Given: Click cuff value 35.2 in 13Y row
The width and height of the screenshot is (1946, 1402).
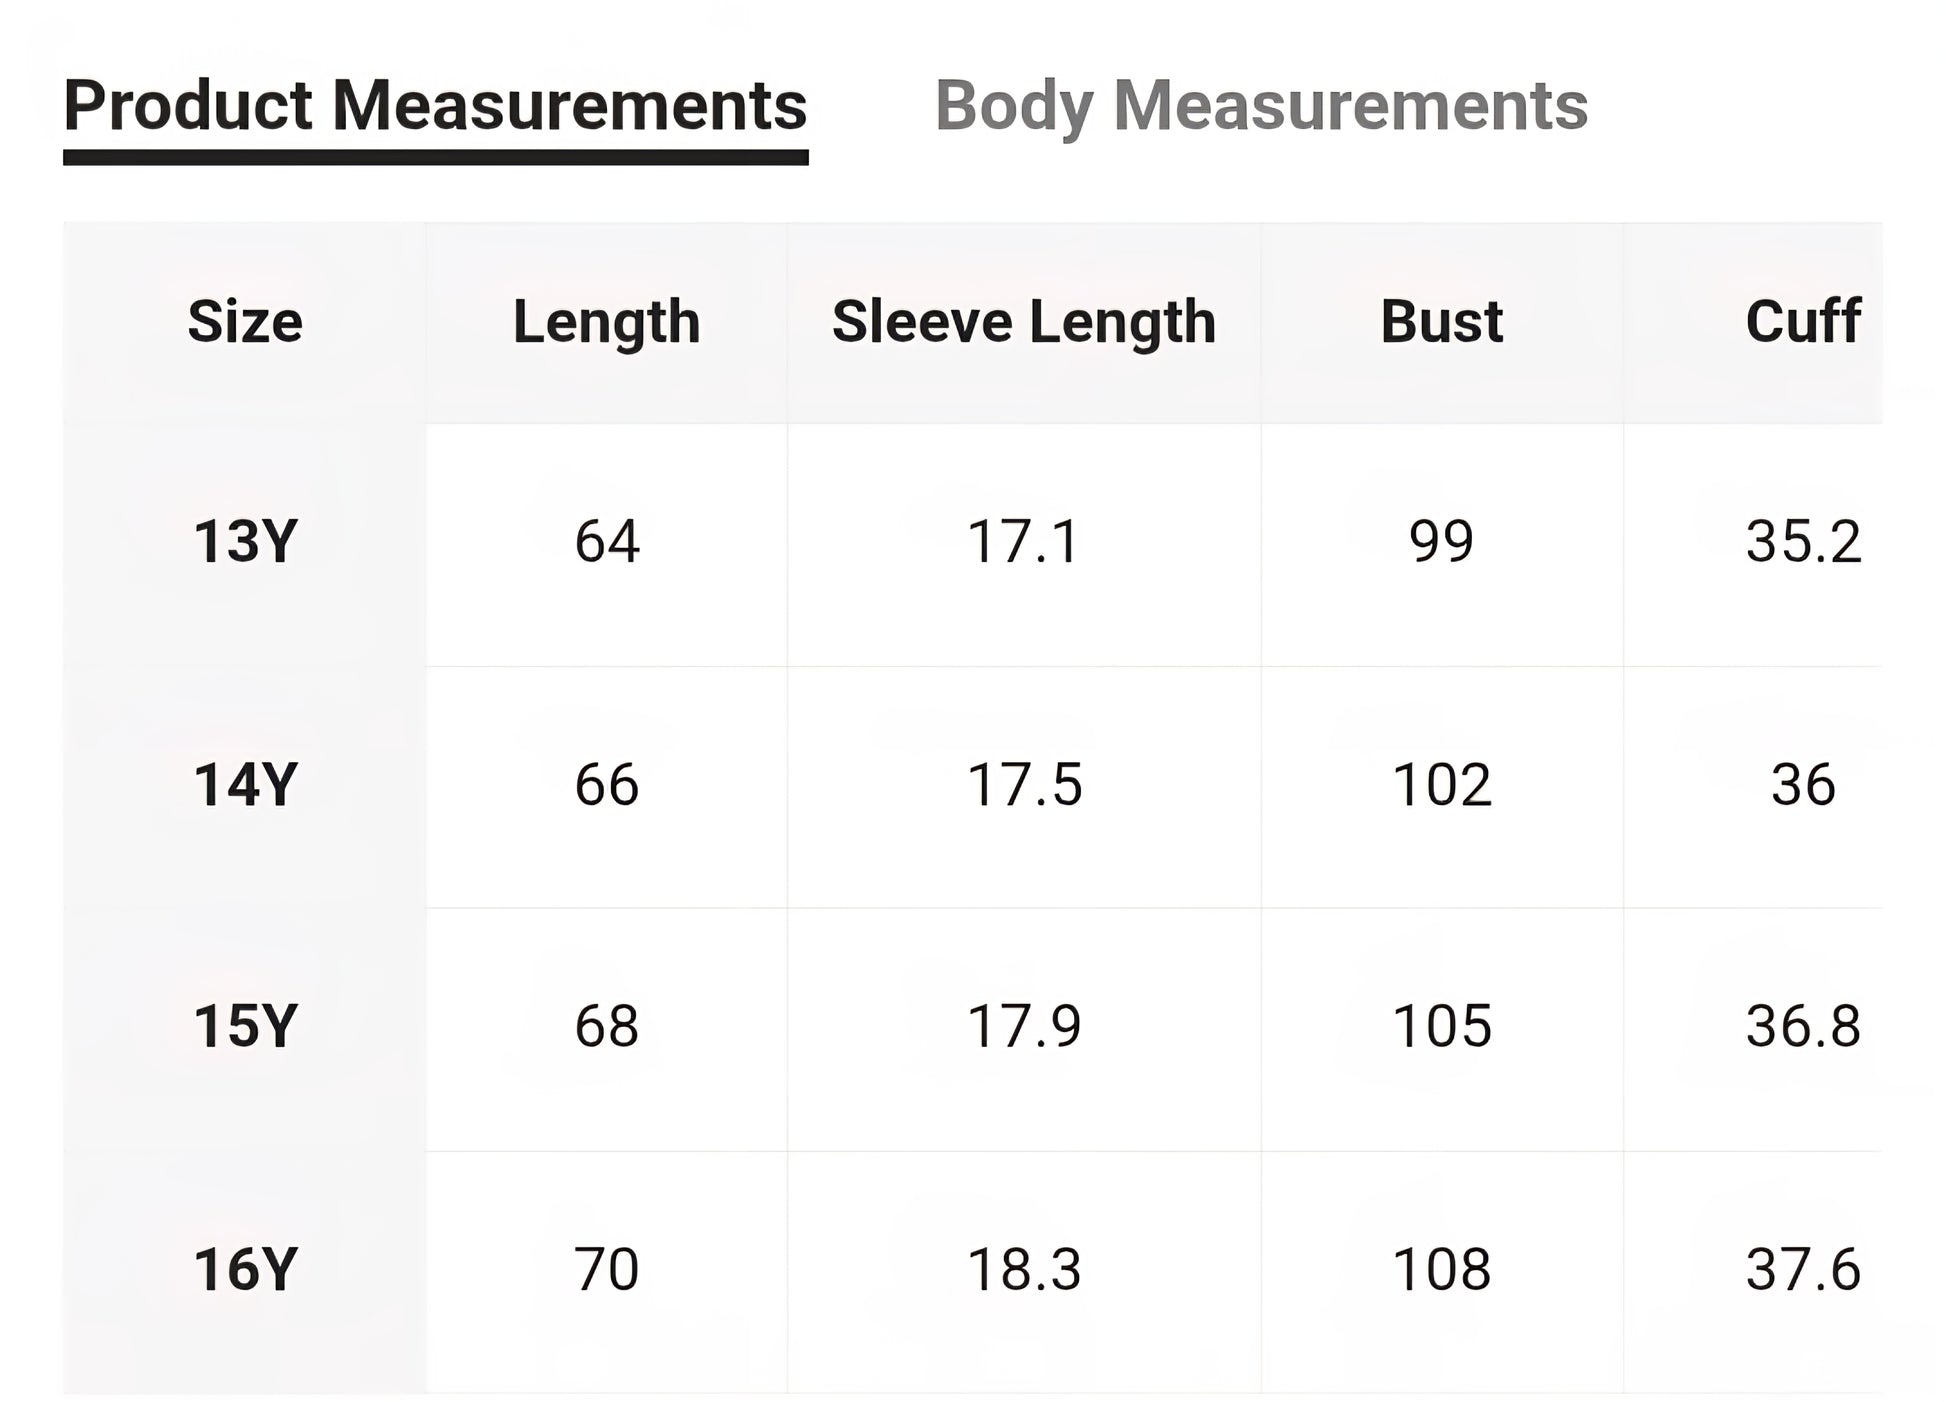Looking at the screenshot, I should pyautogui.click(x=1802, y=542).
